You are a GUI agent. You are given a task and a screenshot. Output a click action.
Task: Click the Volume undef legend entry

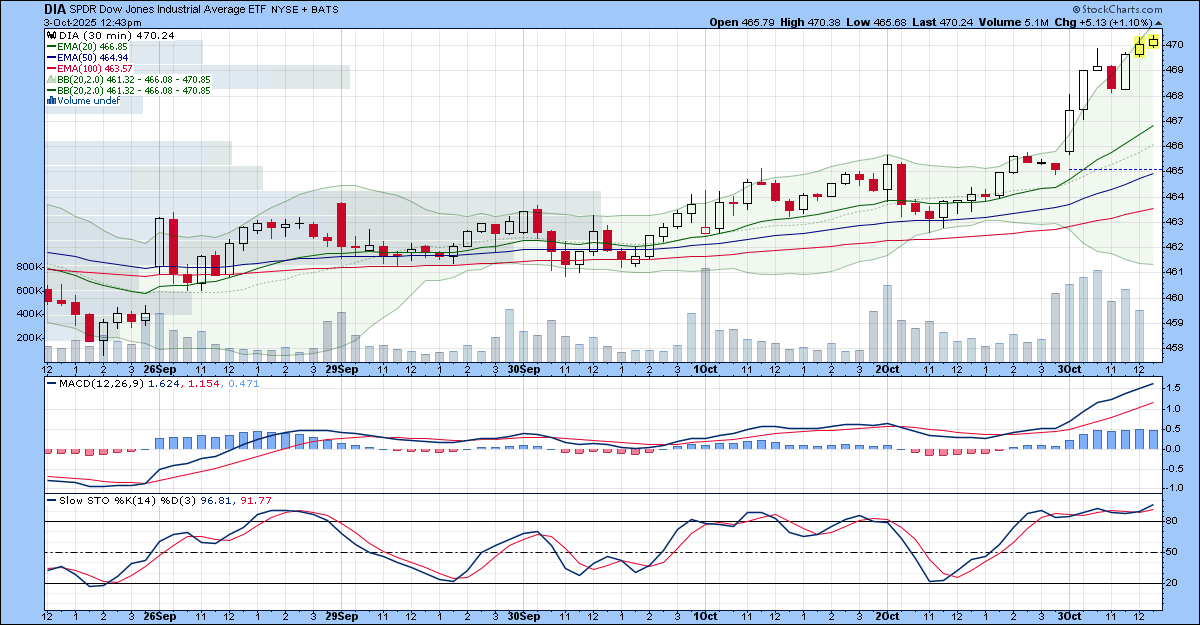pyautogui.click(x=89, y=101)
